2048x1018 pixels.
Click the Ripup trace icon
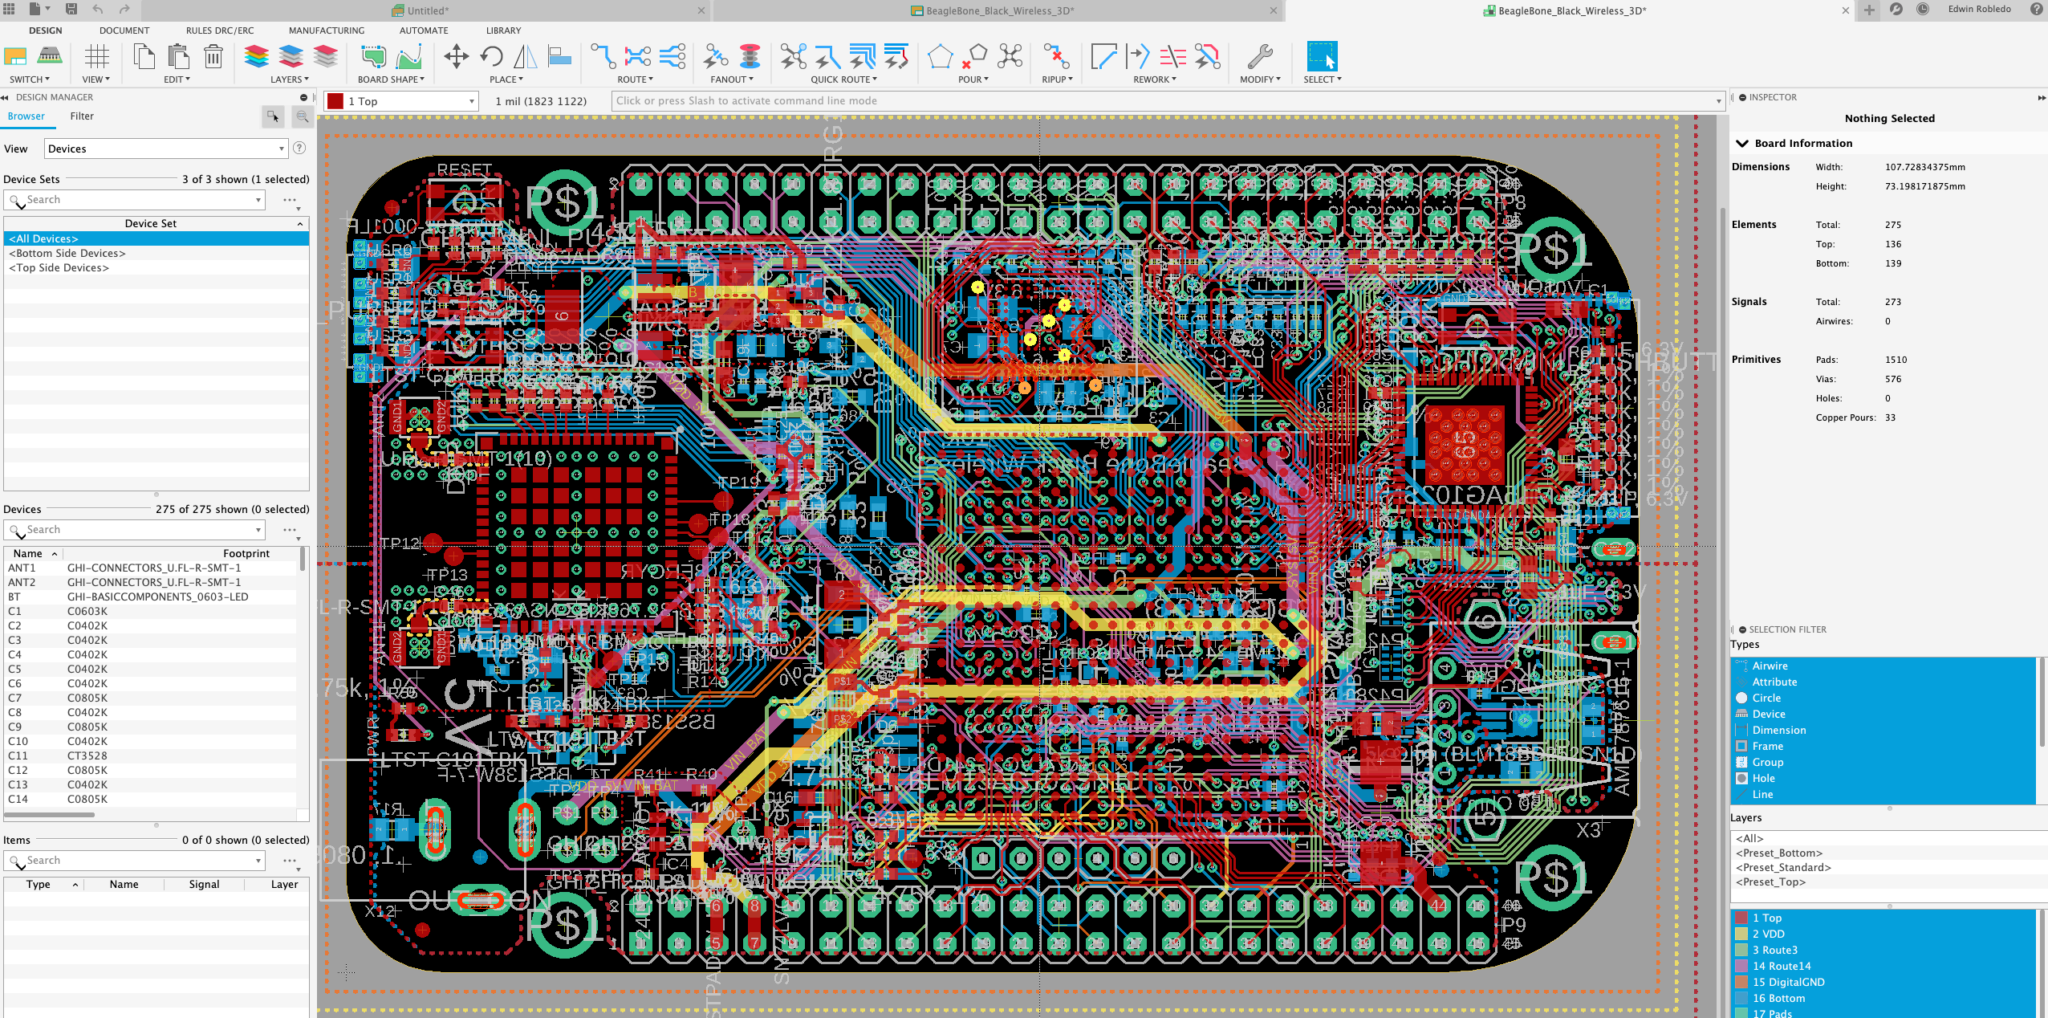pos(1056,57)
